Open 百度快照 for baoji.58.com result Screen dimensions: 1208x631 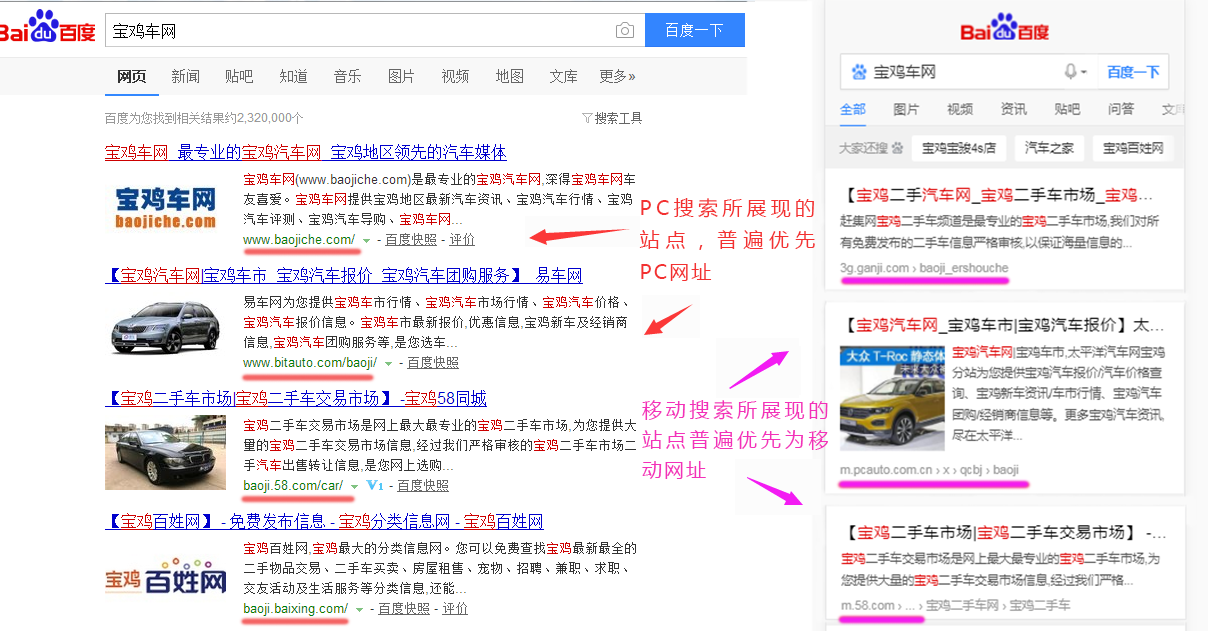coord(423,486)
